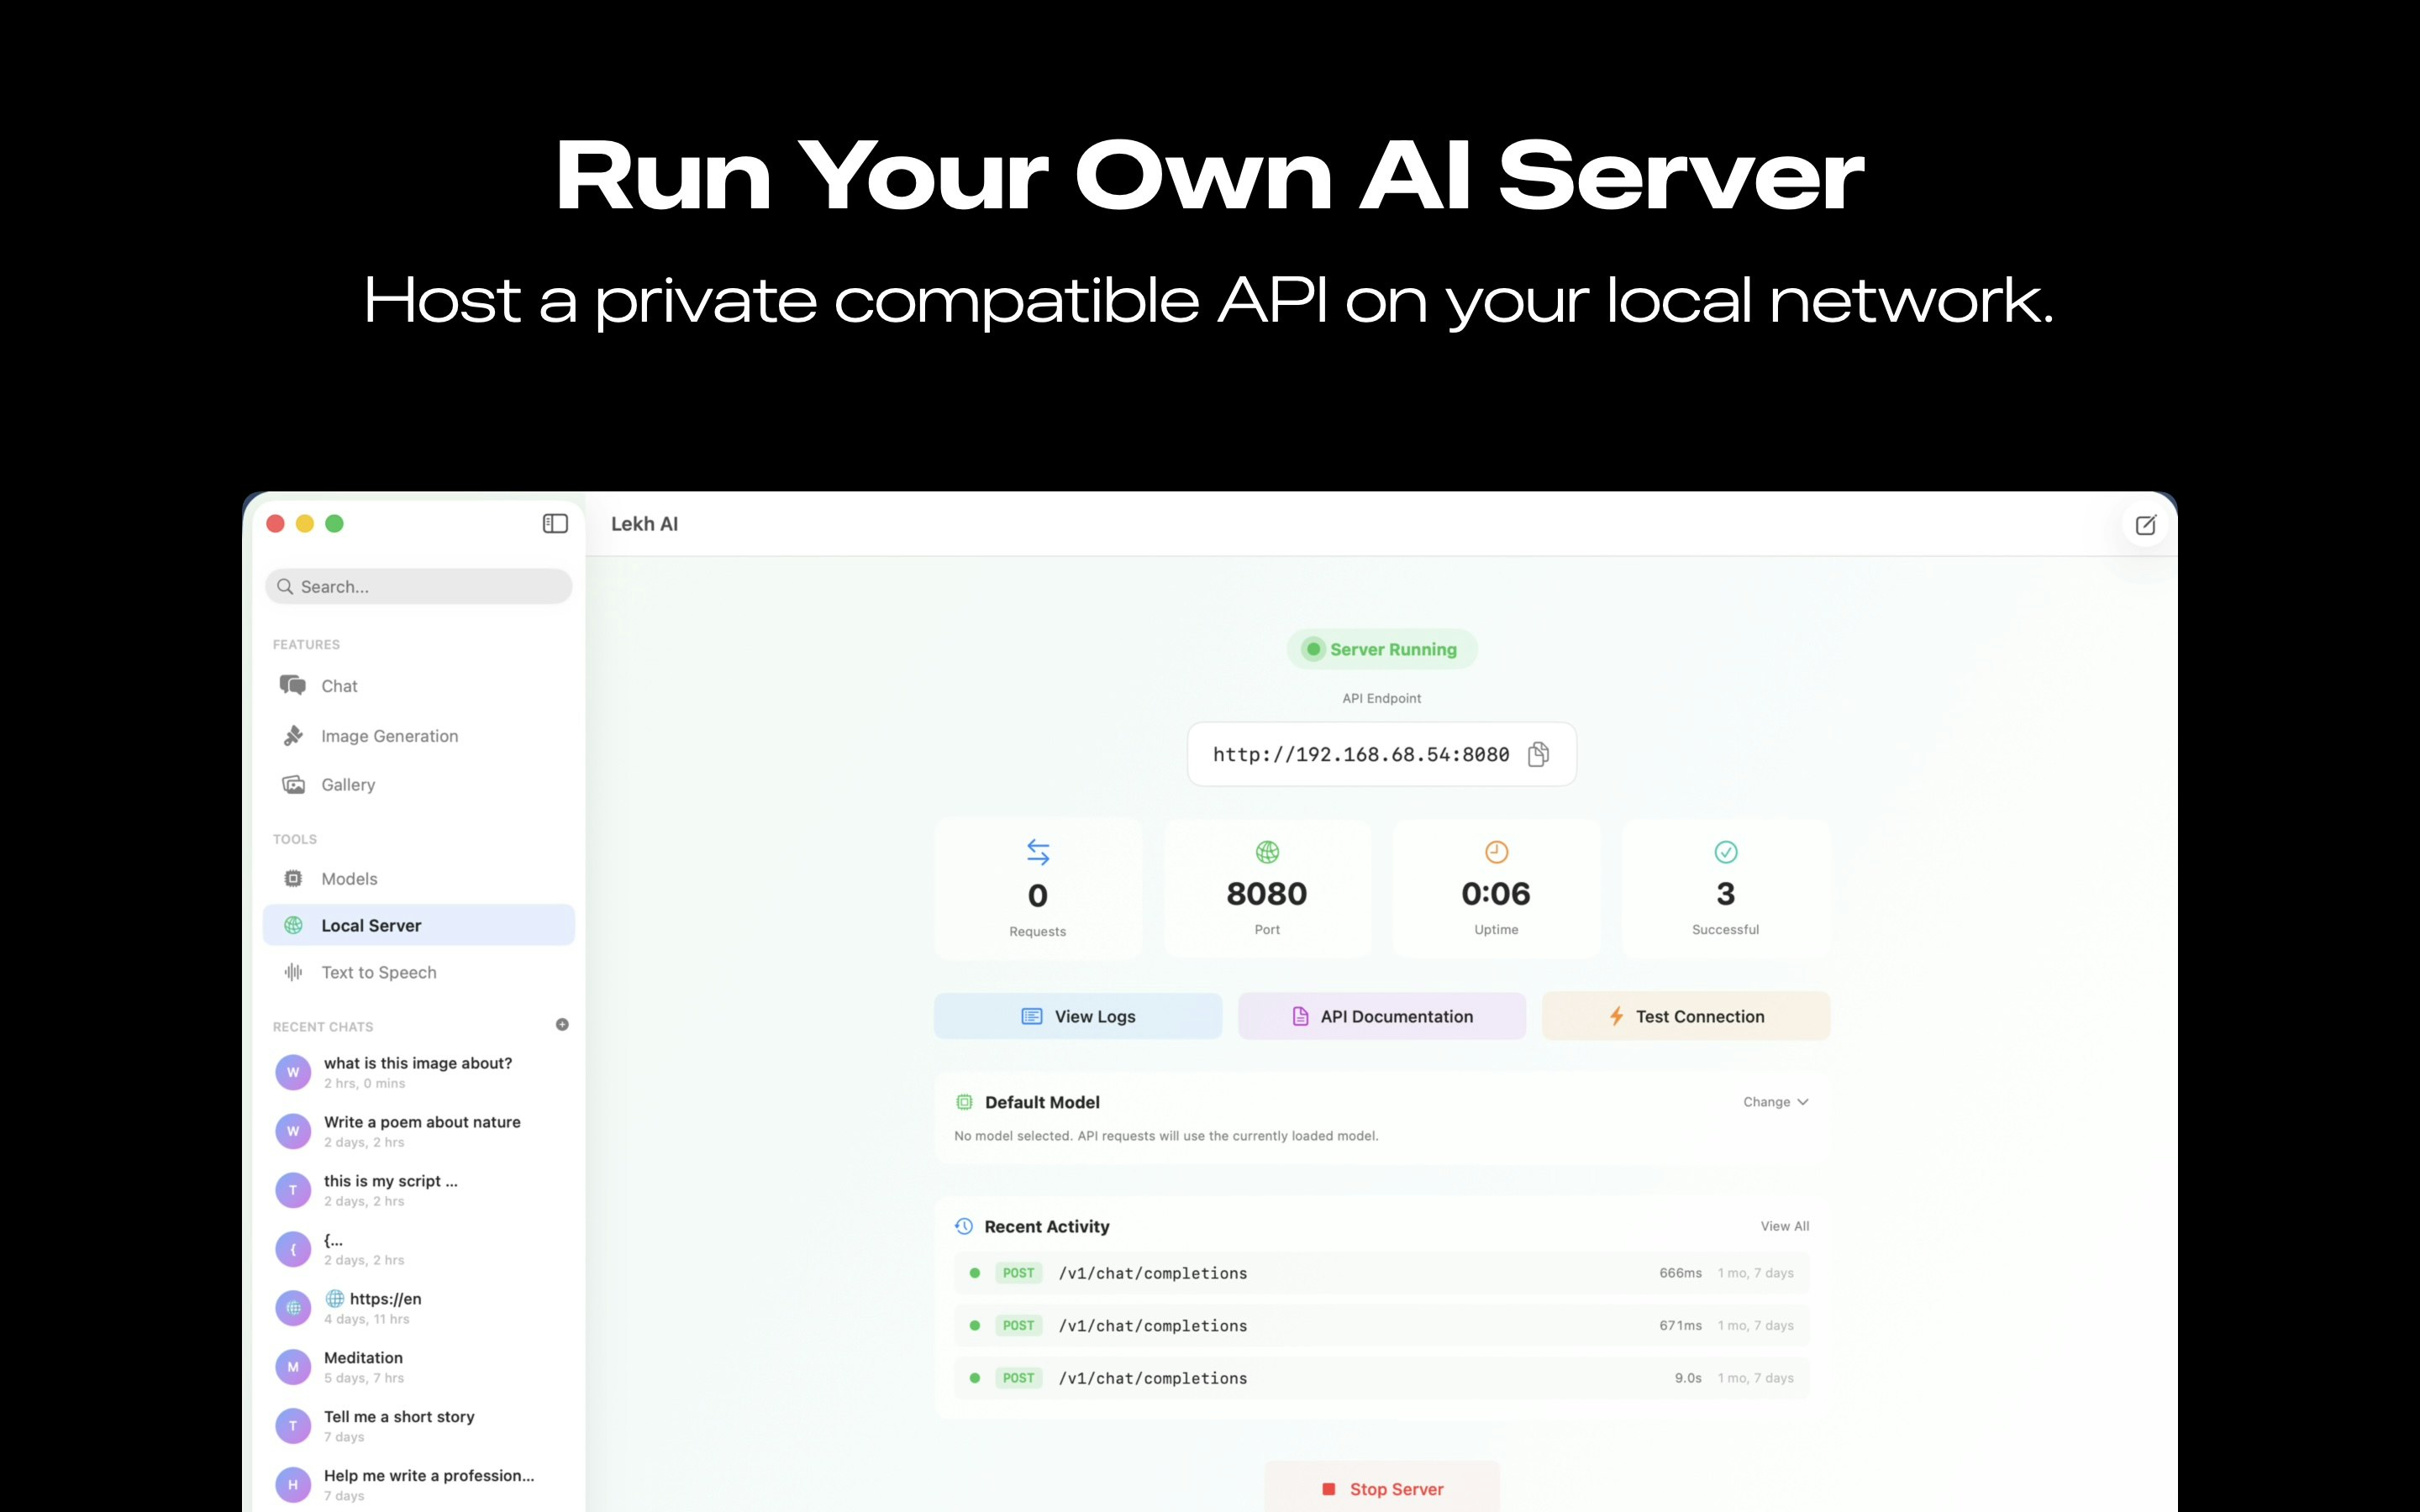
Task: Stop the running server
Action: click(1381, 1488)
